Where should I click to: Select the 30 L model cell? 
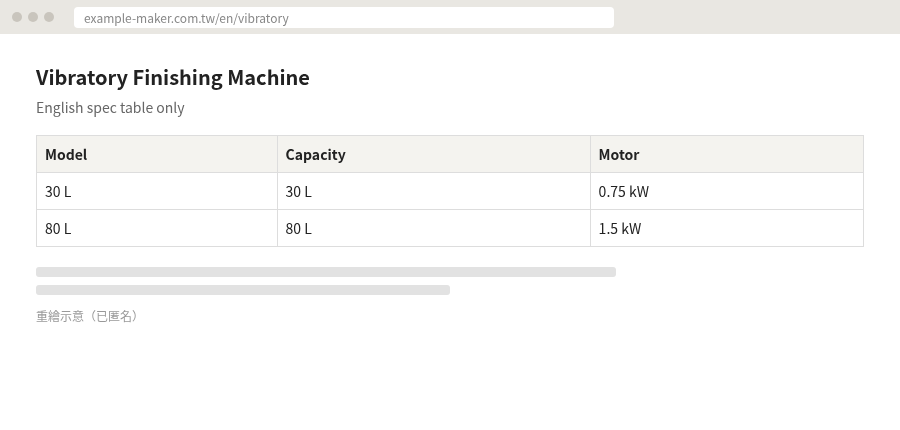tap(157, 191)
